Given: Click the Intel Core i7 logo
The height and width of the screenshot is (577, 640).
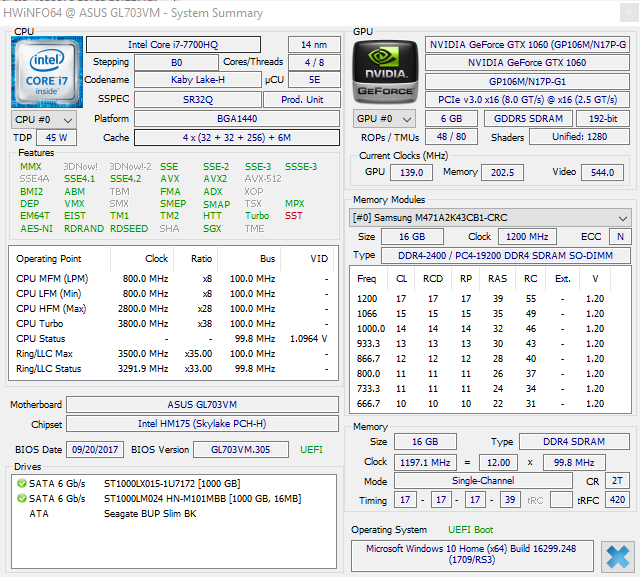Looking at the screenshot, I should 47,72.
